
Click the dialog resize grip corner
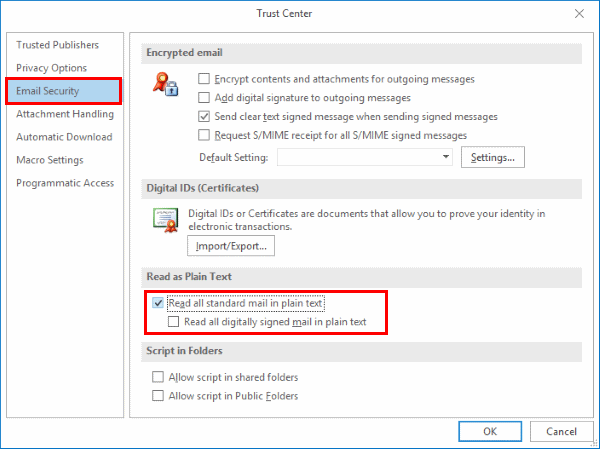594,444
